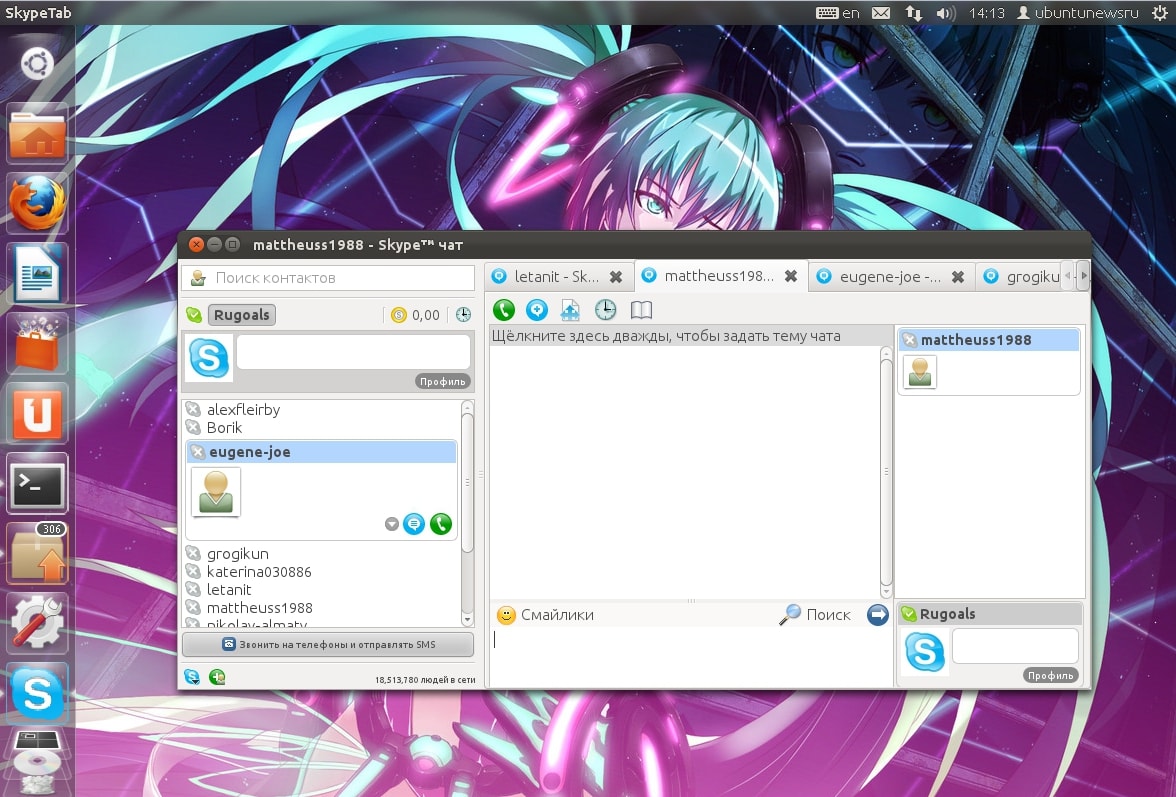Viewport: 1176px width, 797px height.
Task: Click the open book icon in chat toolbar
Action: click(x=641, y=310)
